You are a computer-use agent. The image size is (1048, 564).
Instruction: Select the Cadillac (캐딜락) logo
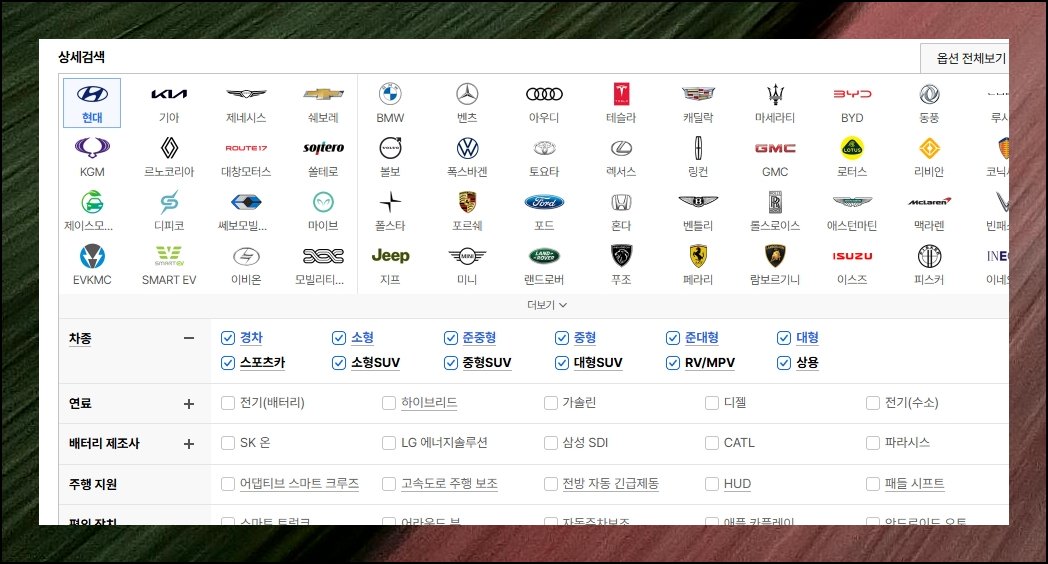[x=698, y=94]
